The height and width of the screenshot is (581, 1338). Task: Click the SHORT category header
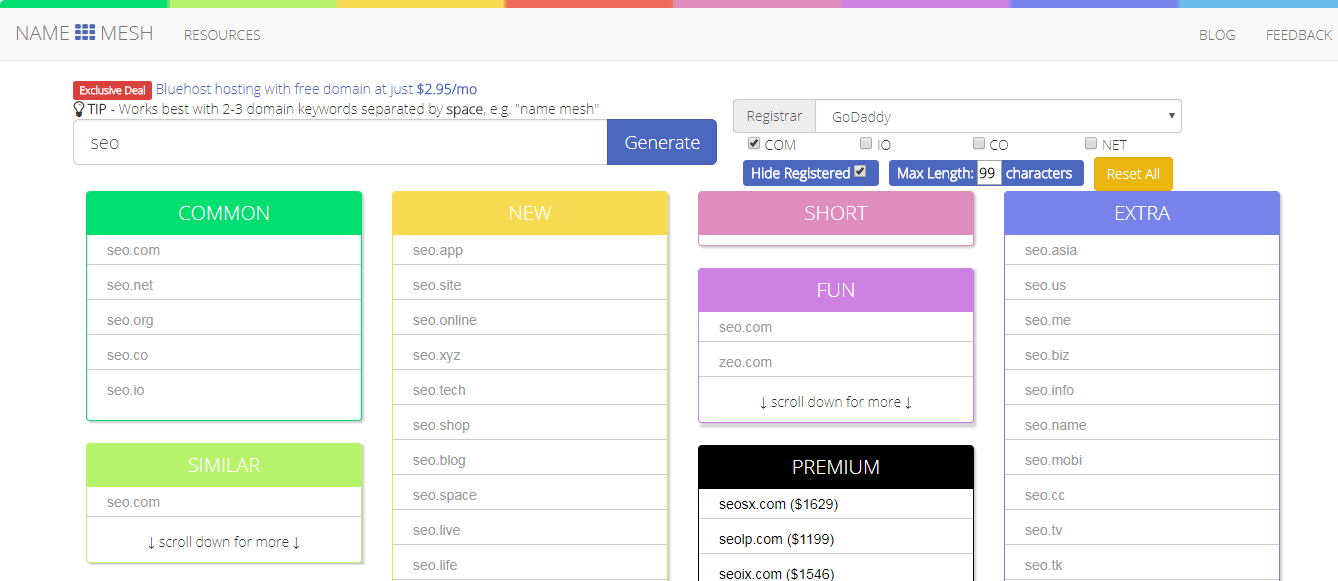click(836, 213)
